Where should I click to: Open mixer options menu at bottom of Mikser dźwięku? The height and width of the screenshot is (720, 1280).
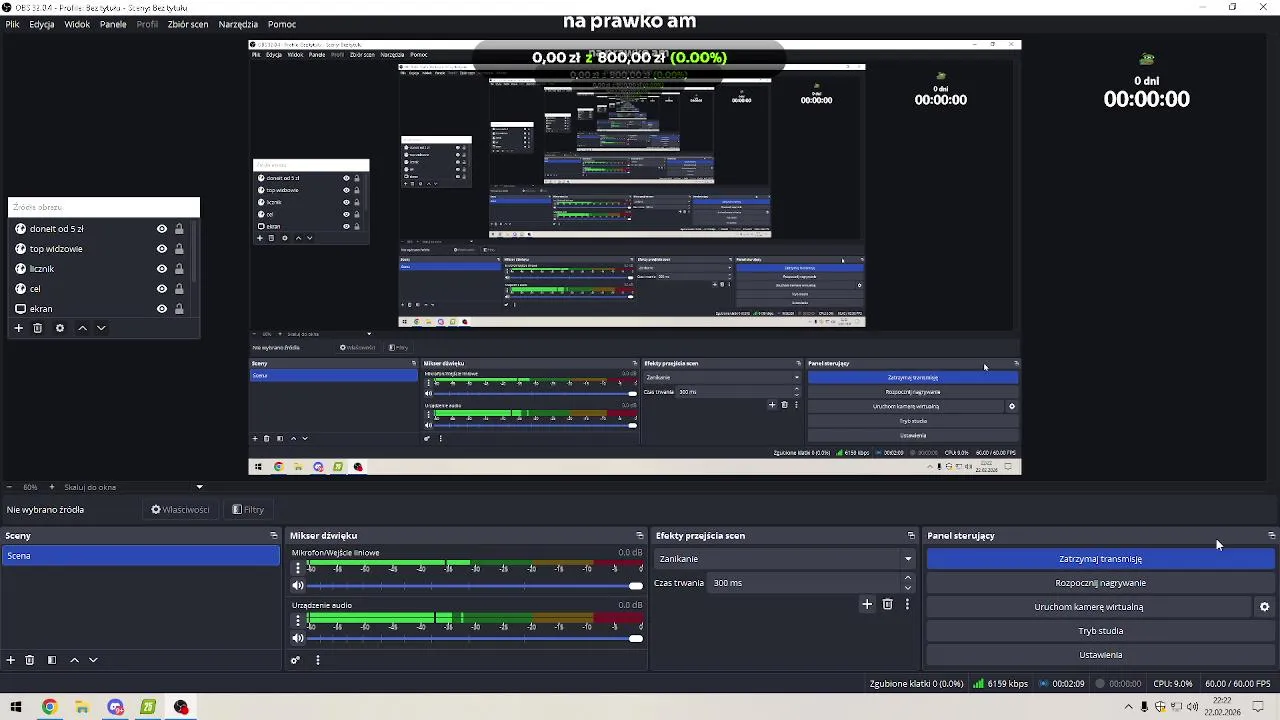[318, 660]
